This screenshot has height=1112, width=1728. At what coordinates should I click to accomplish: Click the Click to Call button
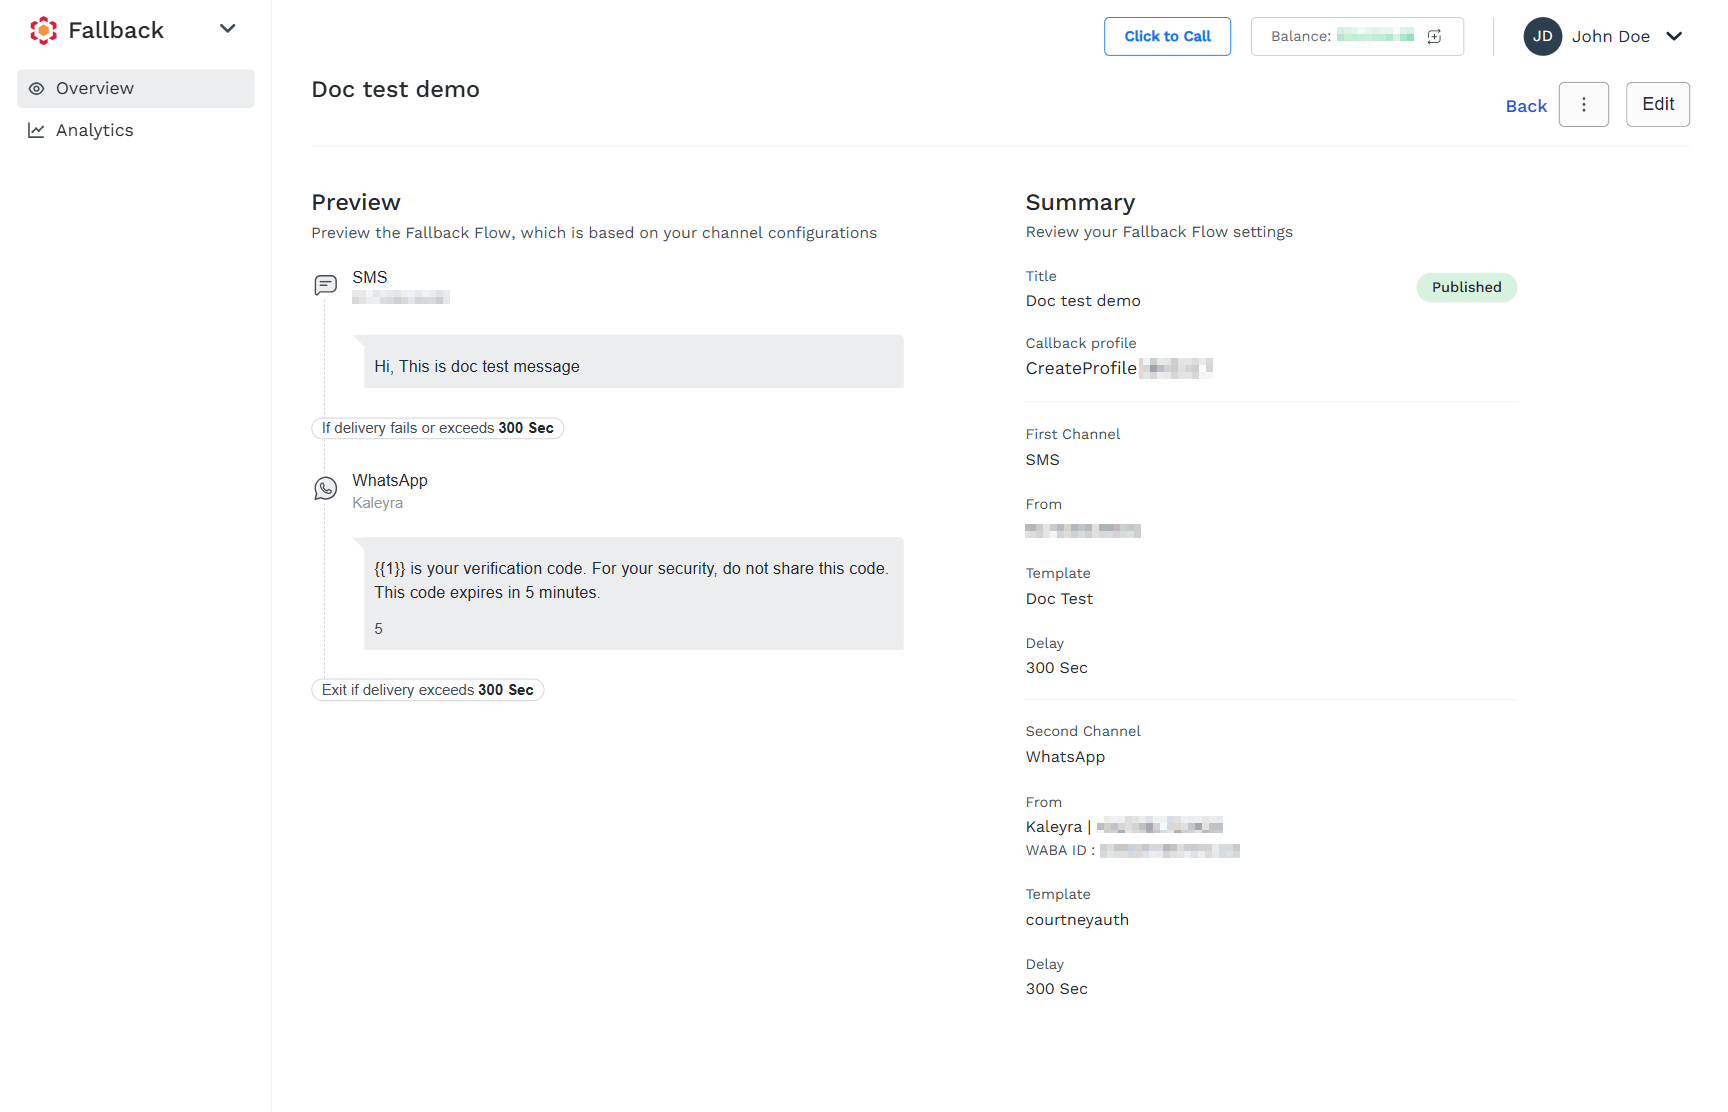click(1167, 36)
